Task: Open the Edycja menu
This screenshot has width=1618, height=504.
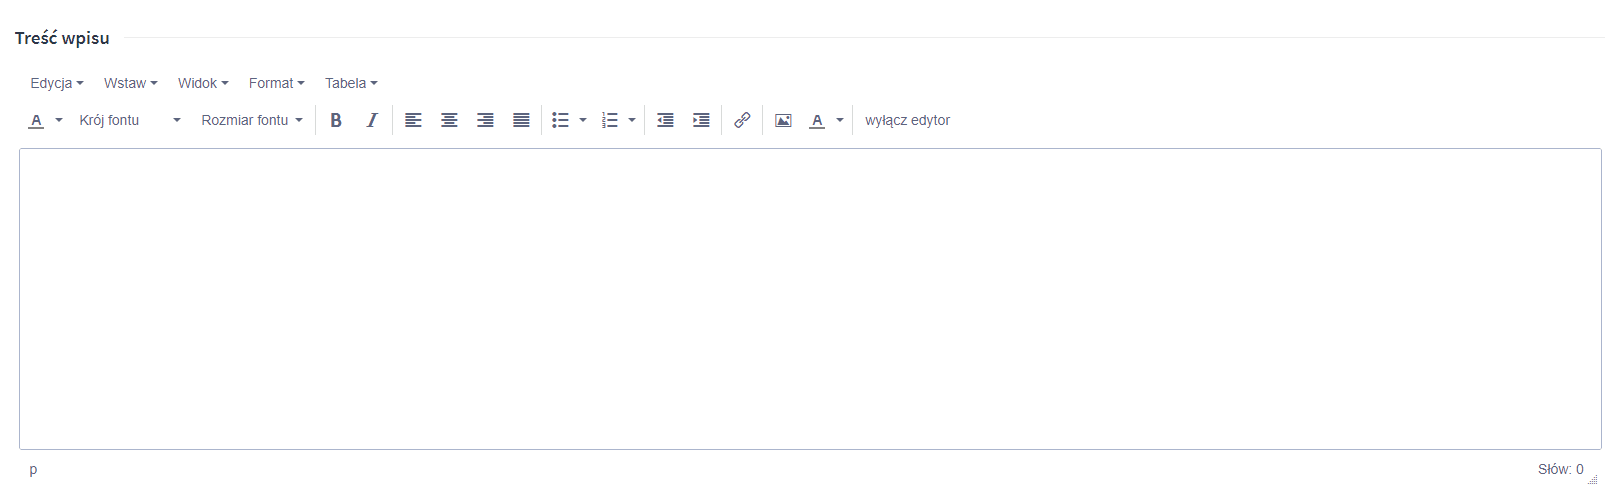Action: (x=57, y=83)
